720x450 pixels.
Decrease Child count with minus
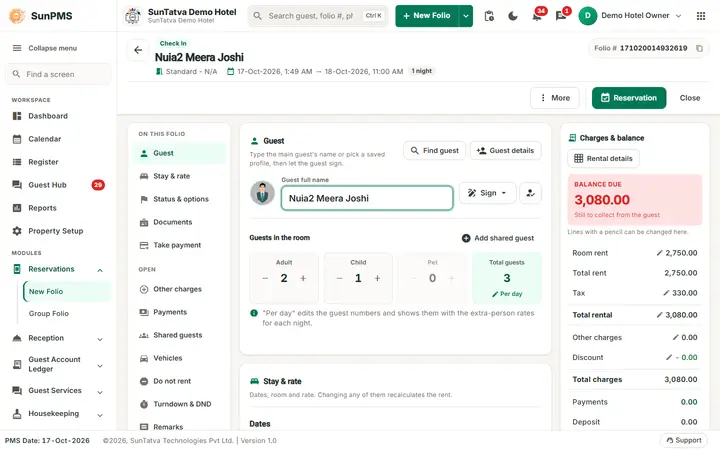tap(339, 278)
